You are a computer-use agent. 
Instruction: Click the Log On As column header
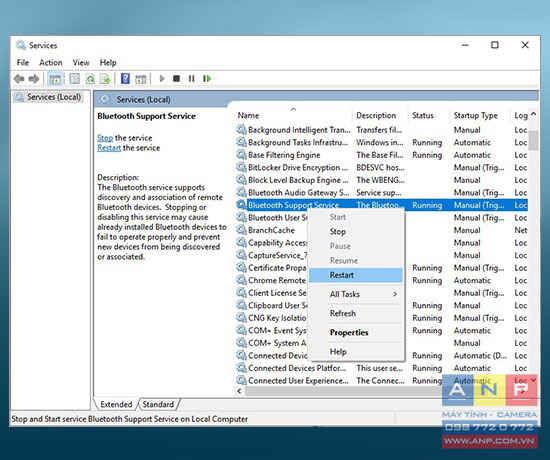click(520, 115)
